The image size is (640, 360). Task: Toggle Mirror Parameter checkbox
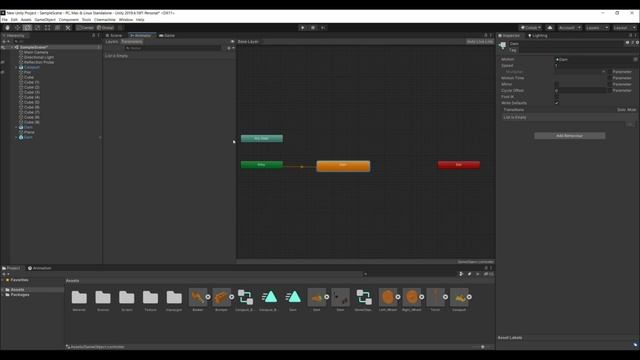610,84
